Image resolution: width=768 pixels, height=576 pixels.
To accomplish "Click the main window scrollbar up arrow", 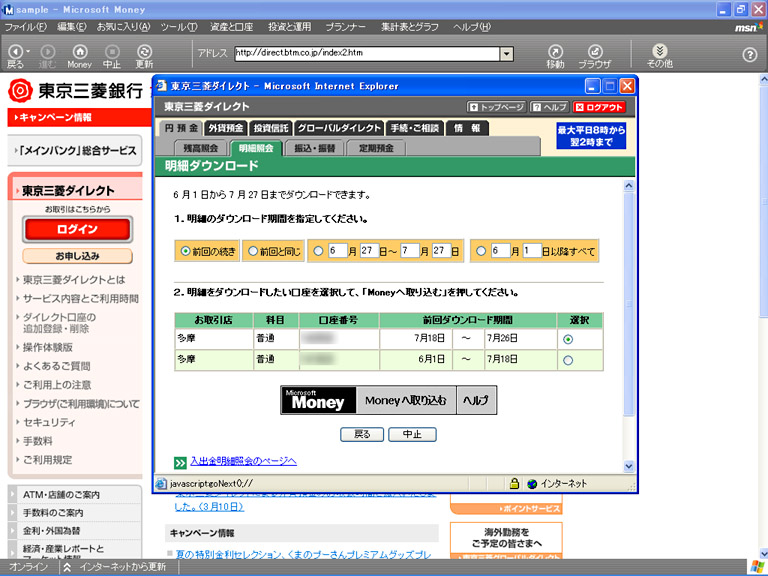I will click(x=763, y=79).
